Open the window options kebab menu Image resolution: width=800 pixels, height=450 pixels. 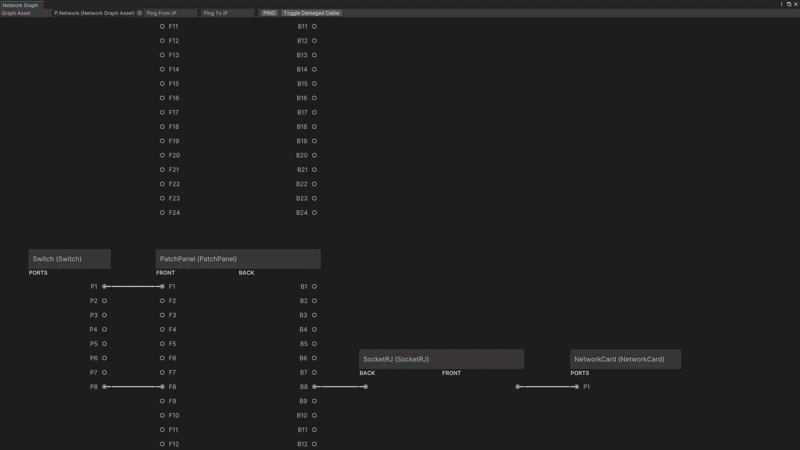click(x=781, y=4)
